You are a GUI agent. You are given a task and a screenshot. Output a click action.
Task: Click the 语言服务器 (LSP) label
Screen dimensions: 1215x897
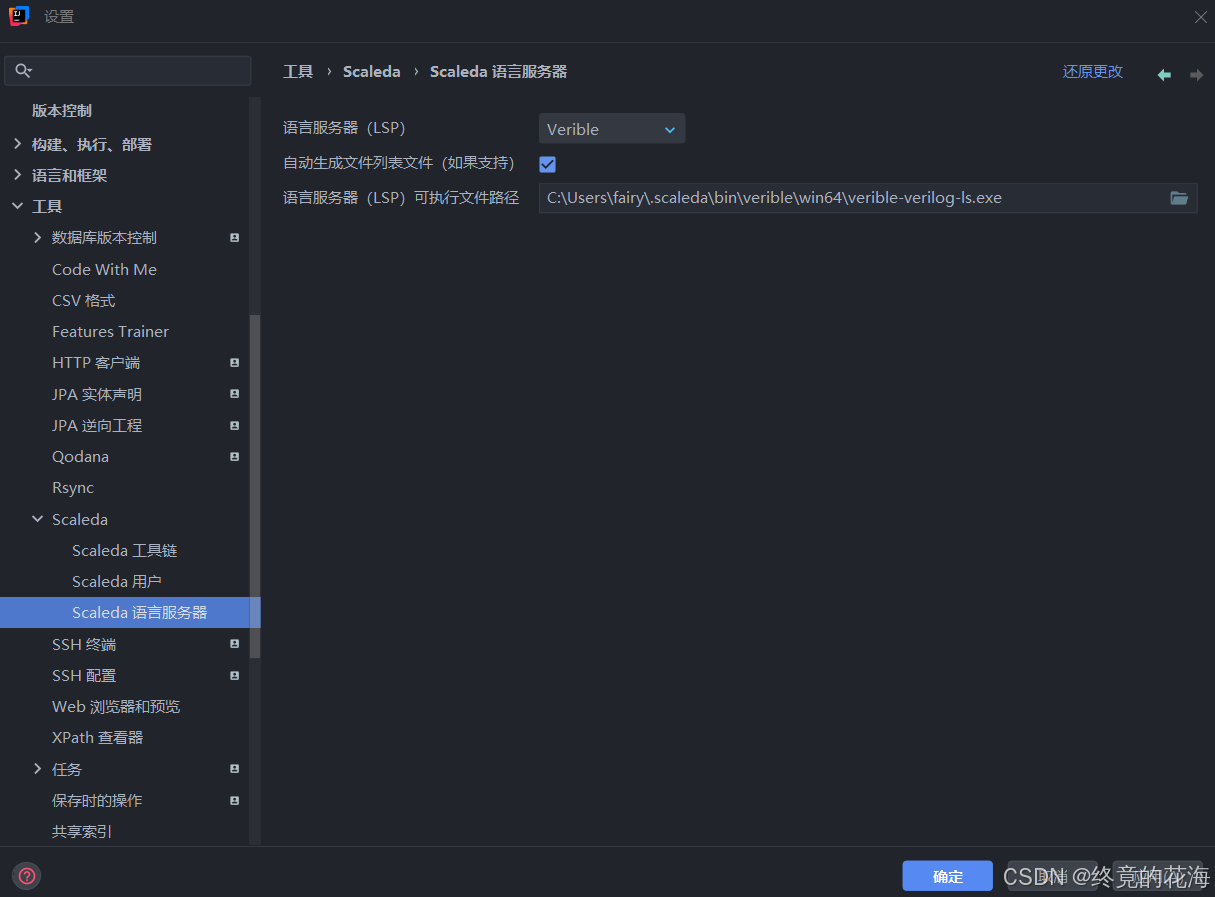(x=344, y=128)
